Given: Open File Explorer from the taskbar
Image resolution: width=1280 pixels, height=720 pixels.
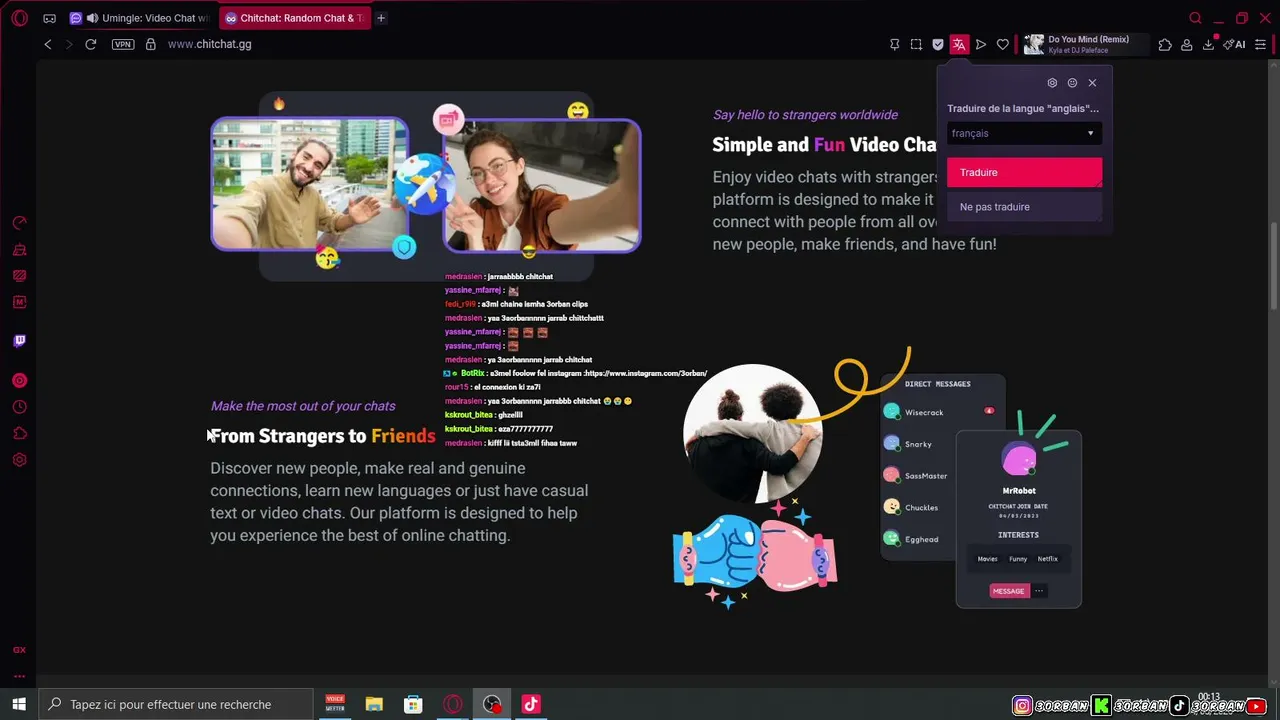Looking at the screenshot, I should (374, 704).
